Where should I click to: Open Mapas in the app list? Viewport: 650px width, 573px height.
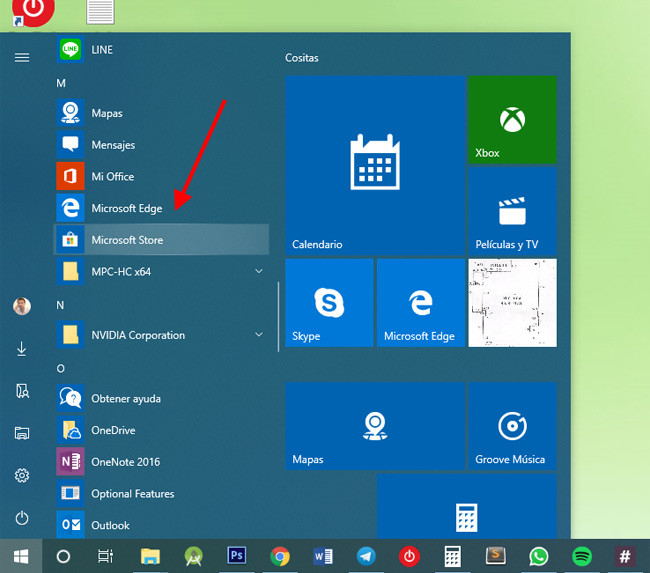pos(162,113)
